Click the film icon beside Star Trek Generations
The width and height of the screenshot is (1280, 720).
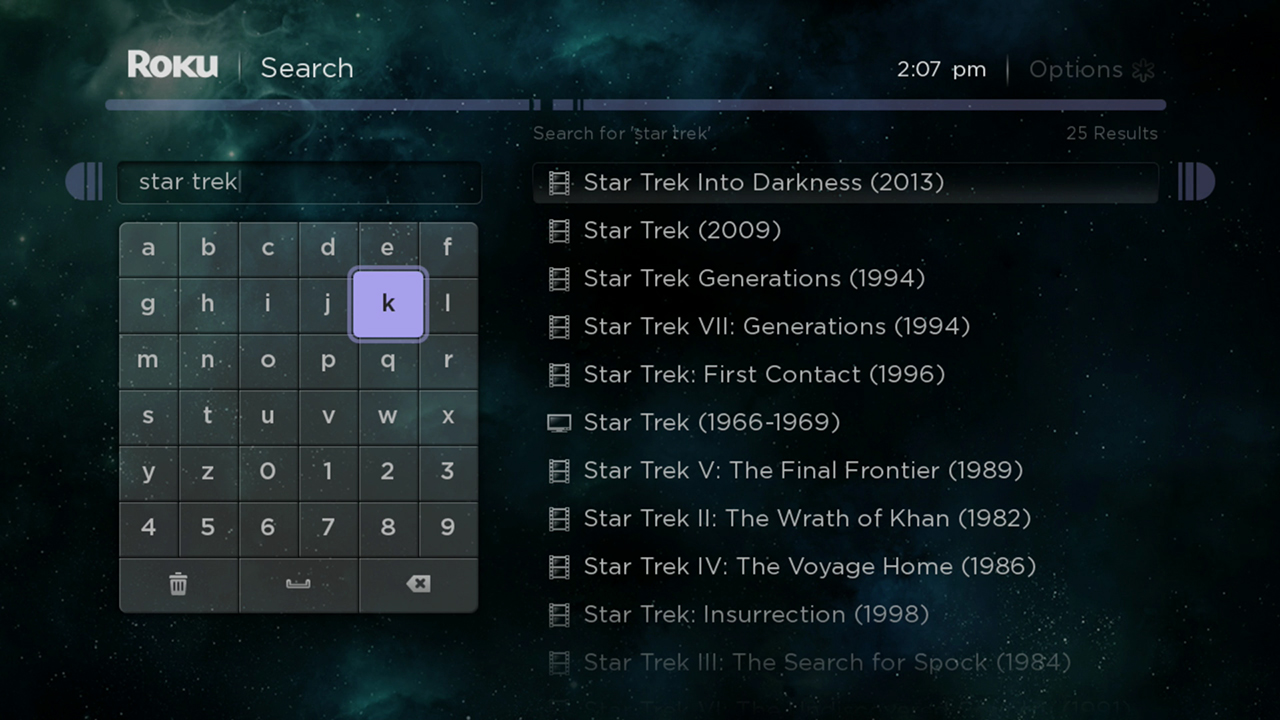[x=559, y=278]
